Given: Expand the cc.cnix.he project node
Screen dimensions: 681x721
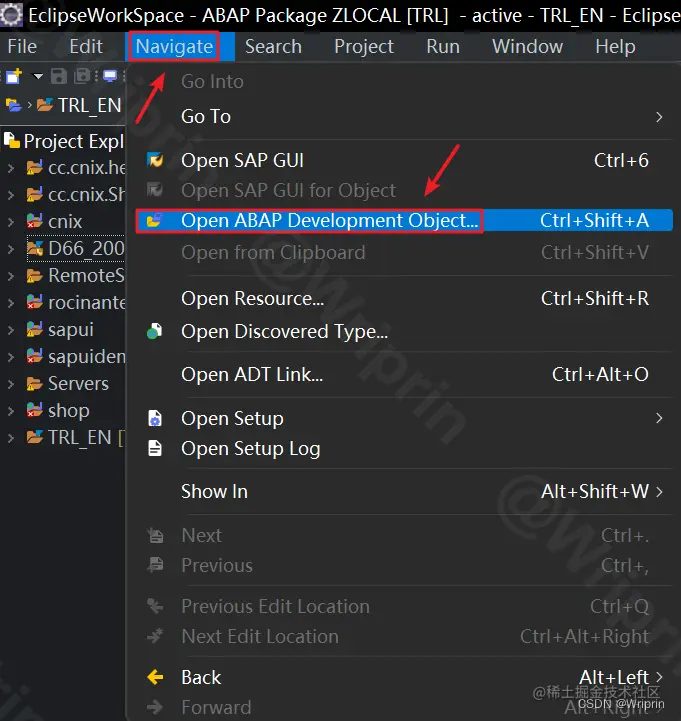Looking at the screenshot, I should (11, 168).
